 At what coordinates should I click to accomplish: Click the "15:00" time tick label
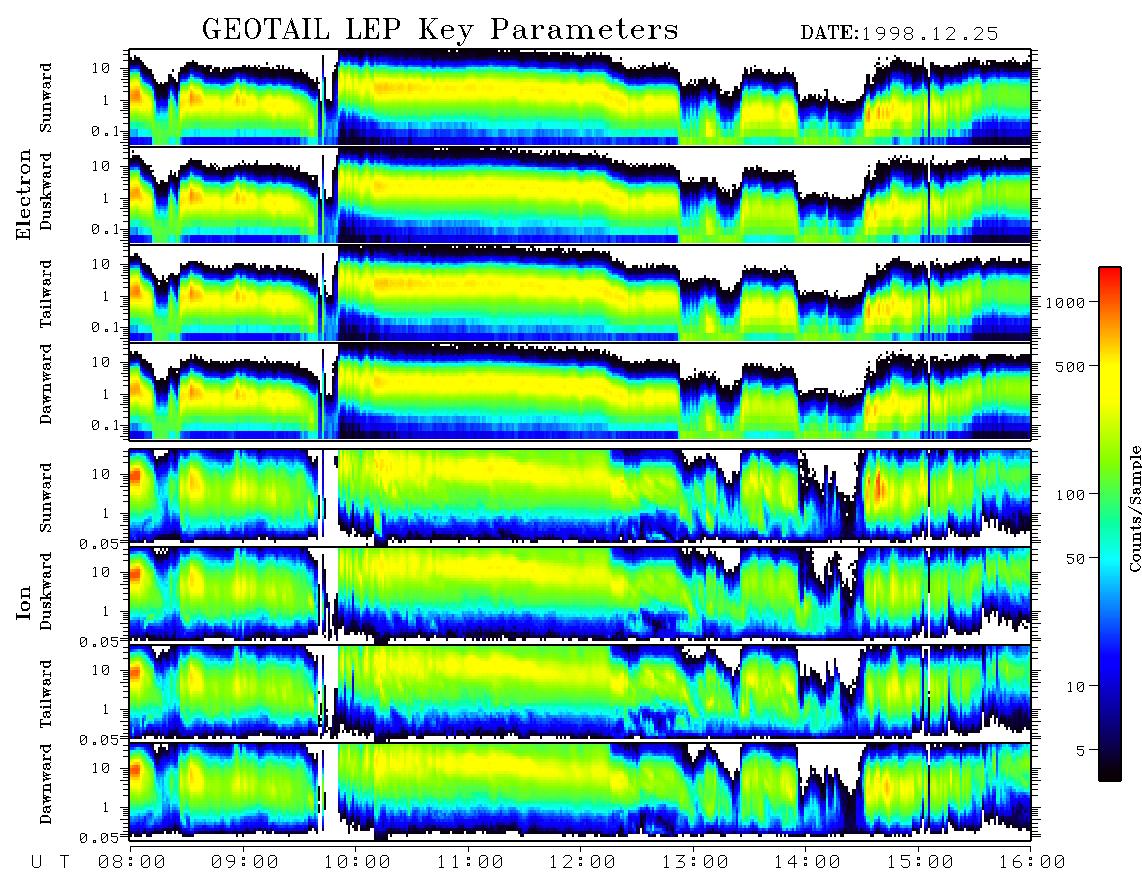pyautogui.click(x=920, y=862)
